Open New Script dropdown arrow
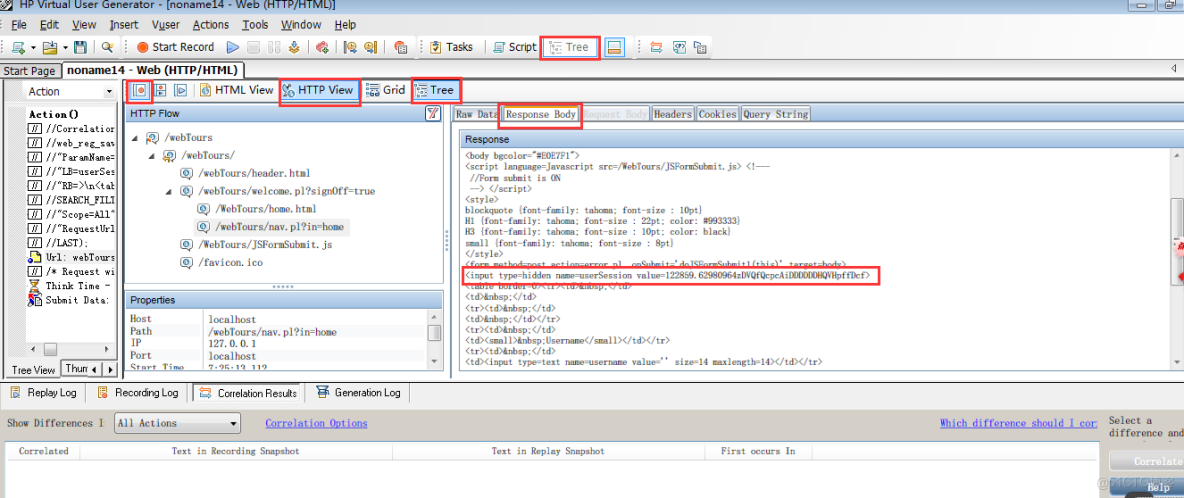Viewport: 1184px width, 498px height. [x=34, y=47]
